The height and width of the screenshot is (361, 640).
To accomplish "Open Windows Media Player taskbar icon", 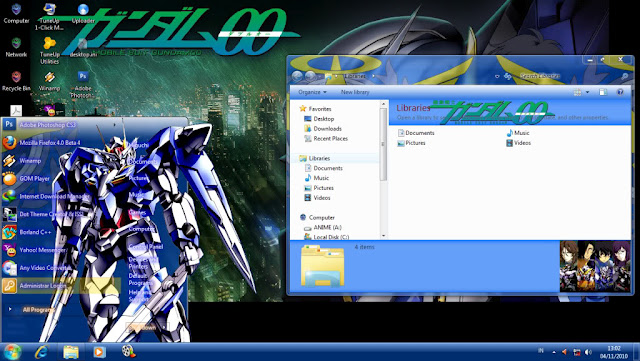I will (x=99, y=352).
